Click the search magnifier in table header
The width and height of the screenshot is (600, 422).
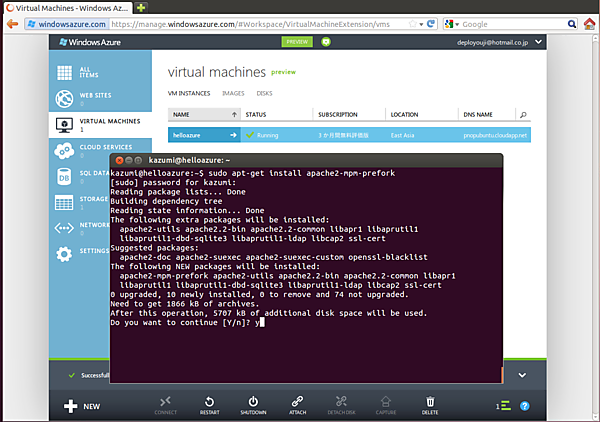(523, 115)
